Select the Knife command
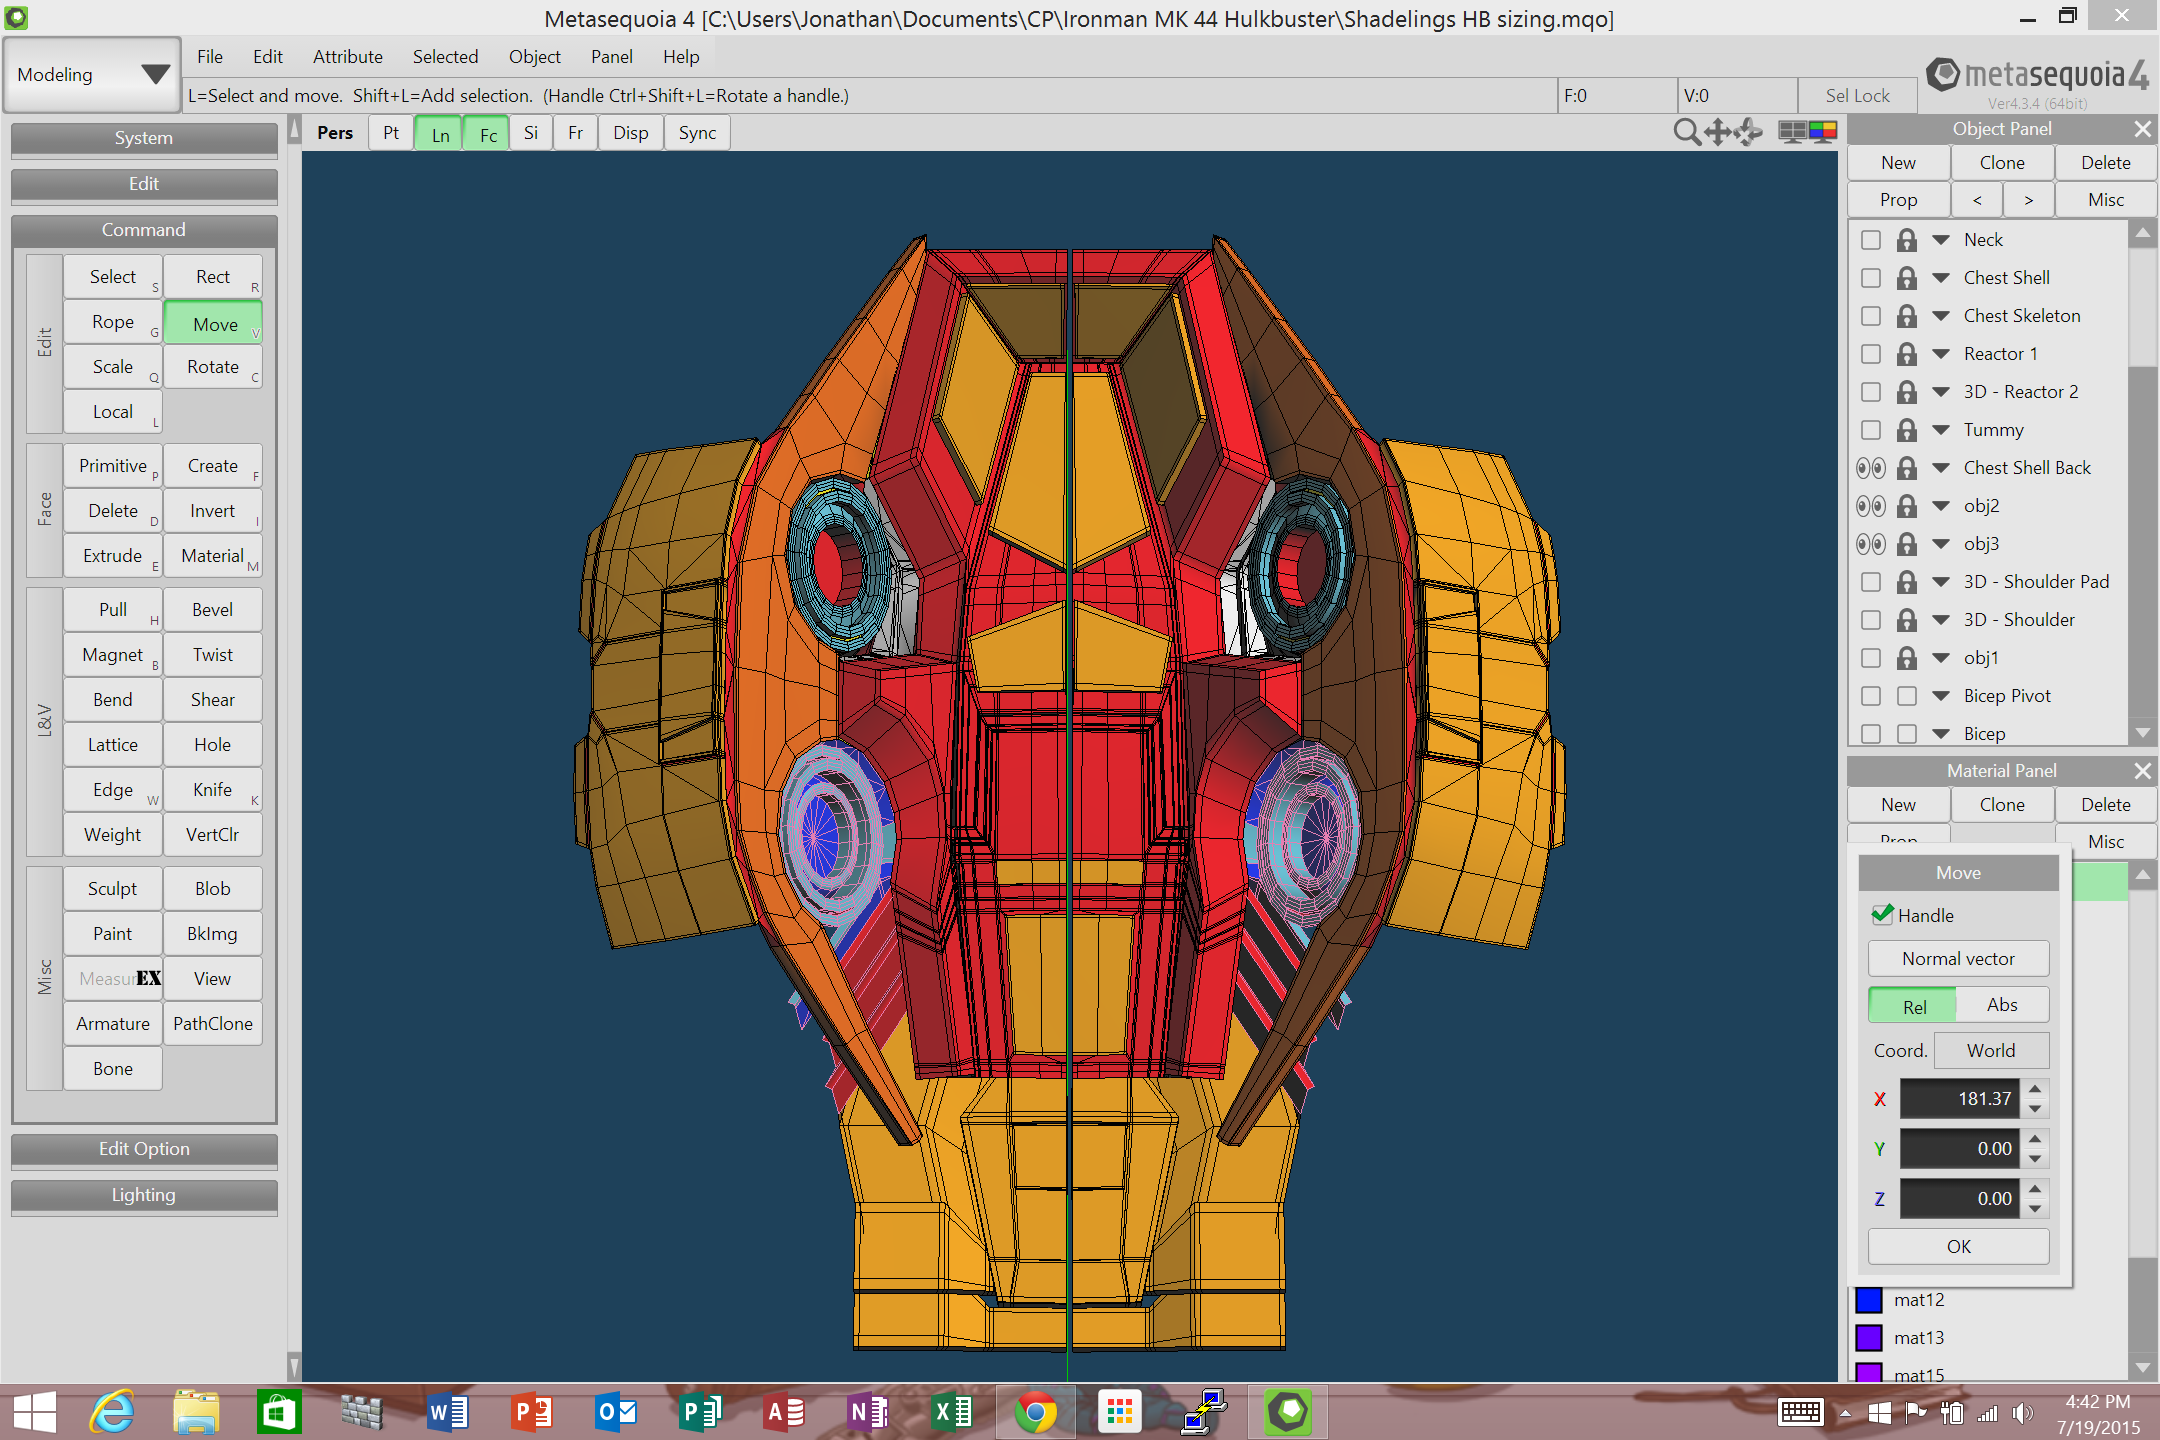 (213, 790)
